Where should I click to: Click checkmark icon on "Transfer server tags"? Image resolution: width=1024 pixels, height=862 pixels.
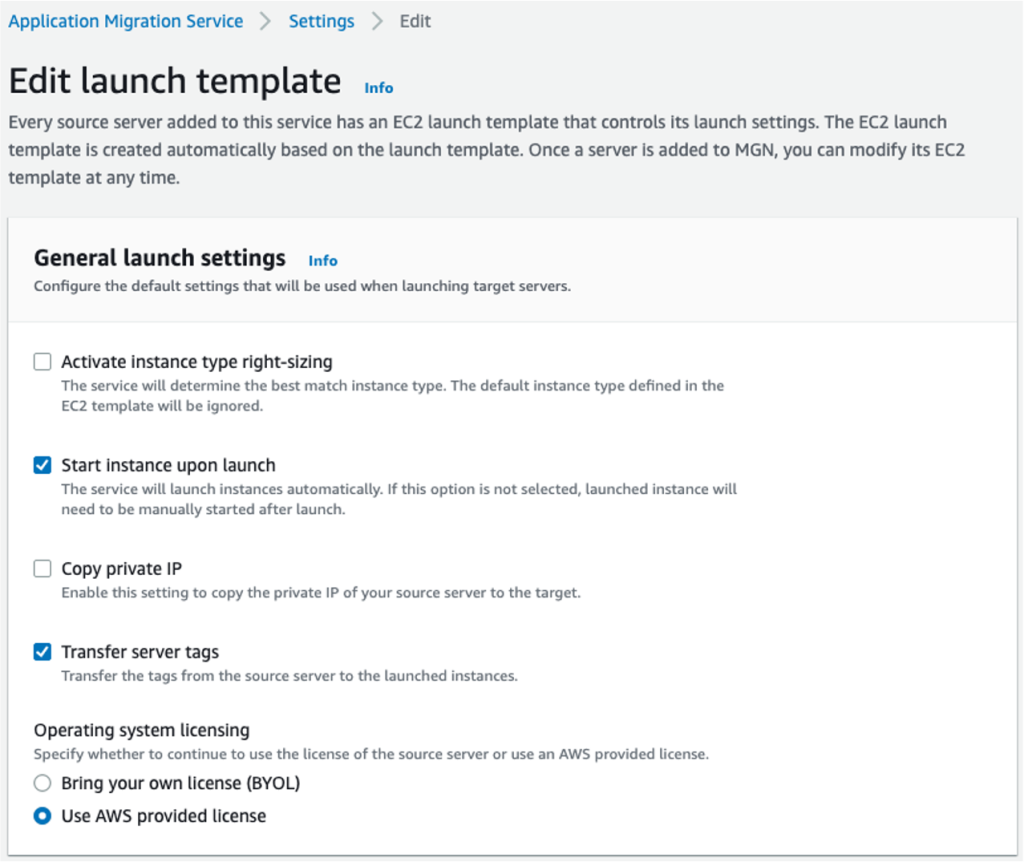click(42, 651)
